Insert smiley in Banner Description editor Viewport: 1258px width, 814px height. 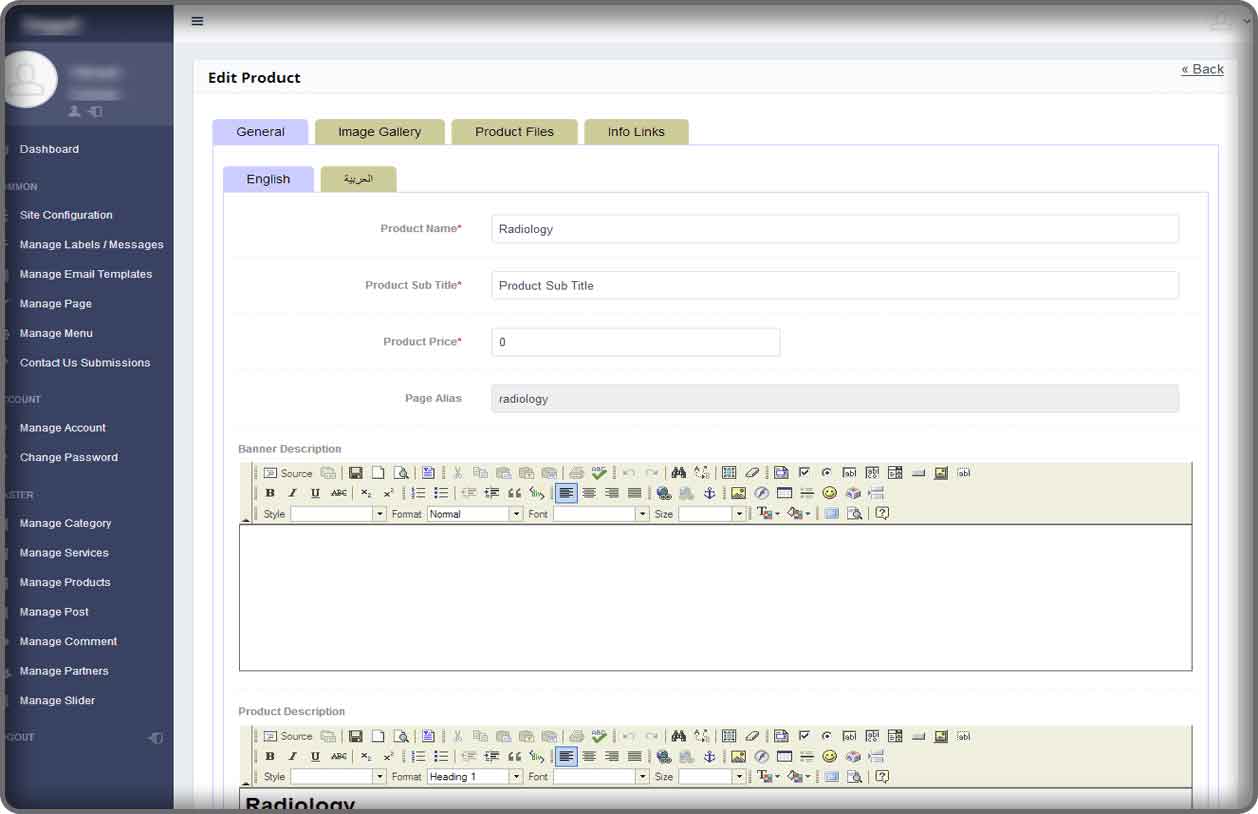(x=829, y=493)
